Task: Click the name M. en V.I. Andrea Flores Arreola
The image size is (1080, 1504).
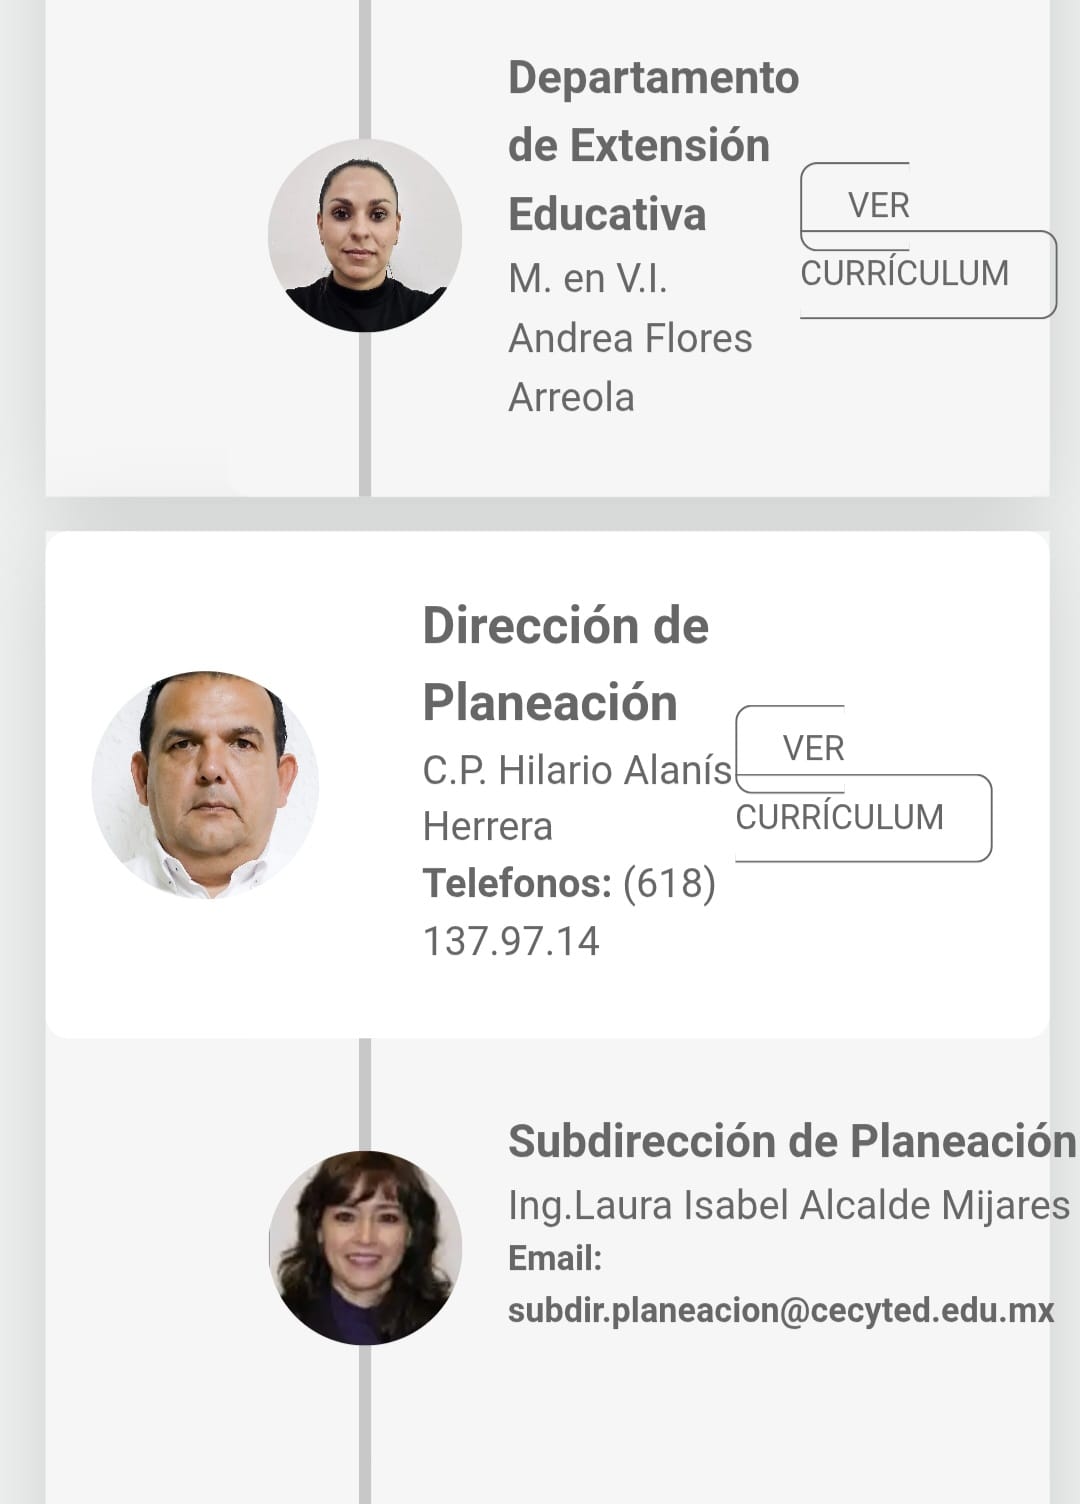Action: point(630,338)
